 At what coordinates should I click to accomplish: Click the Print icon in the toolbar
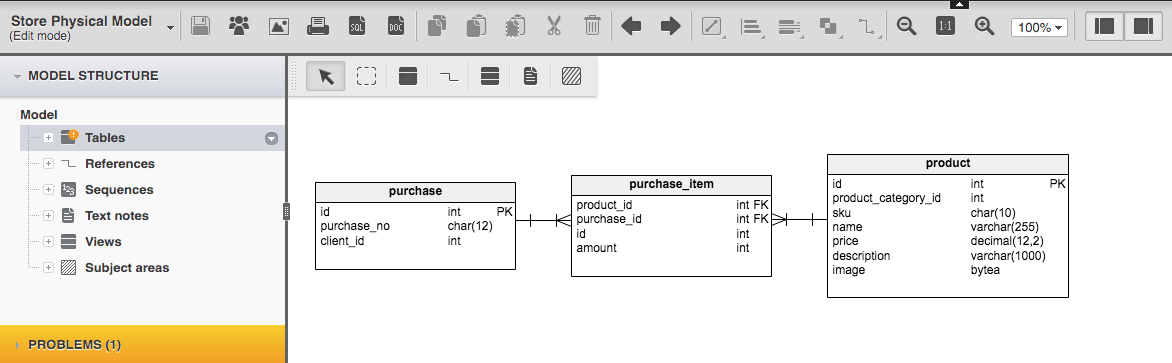point(318,27)
